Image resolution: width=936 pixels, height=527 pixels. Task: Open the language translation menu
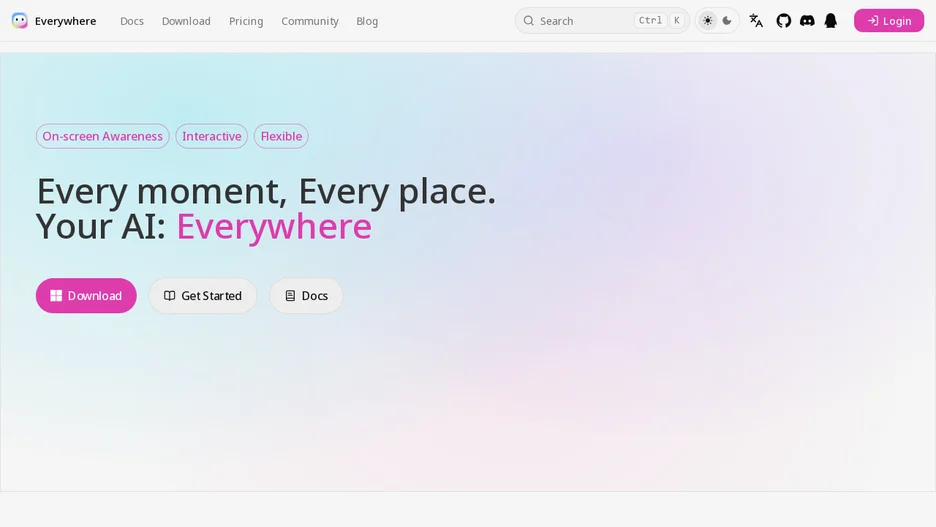[756, 21]
